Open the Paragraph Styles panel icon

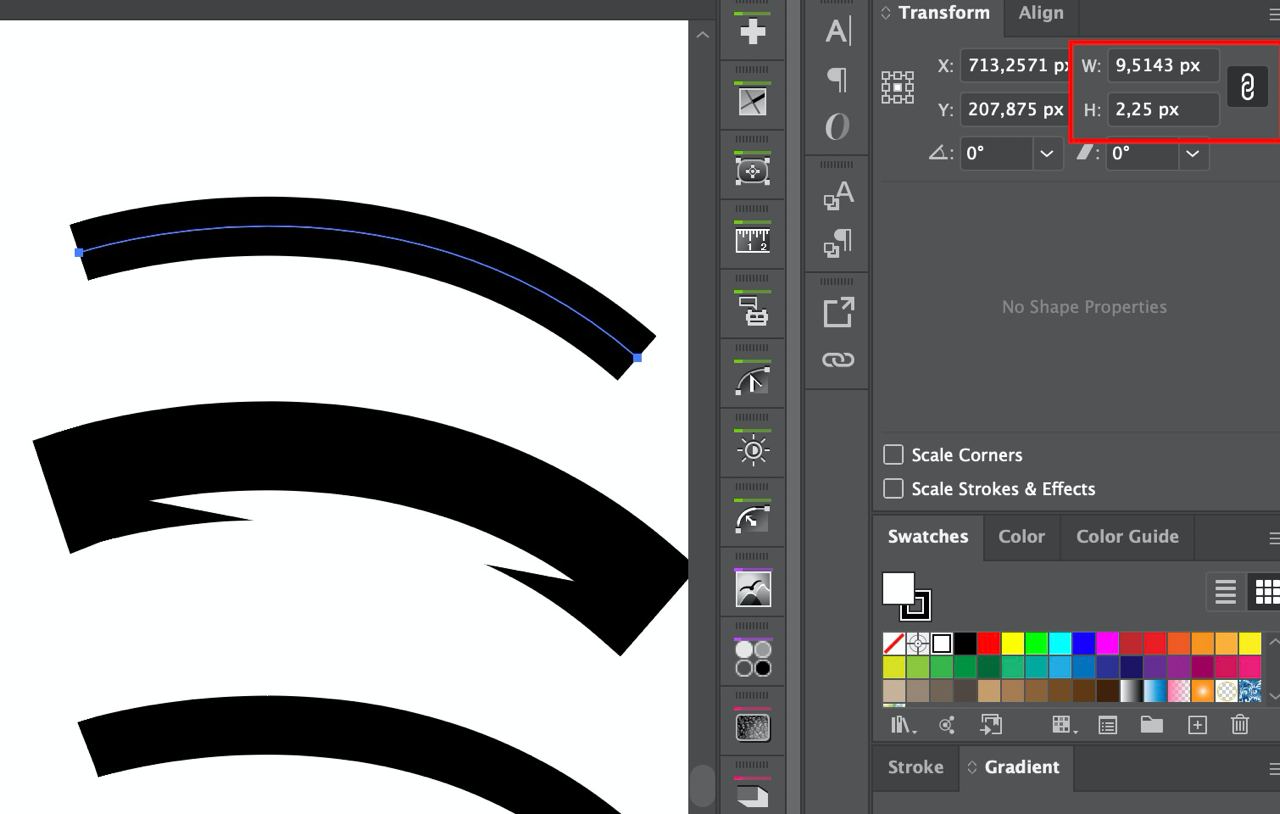pyautogui.click(x=838, y=243)
